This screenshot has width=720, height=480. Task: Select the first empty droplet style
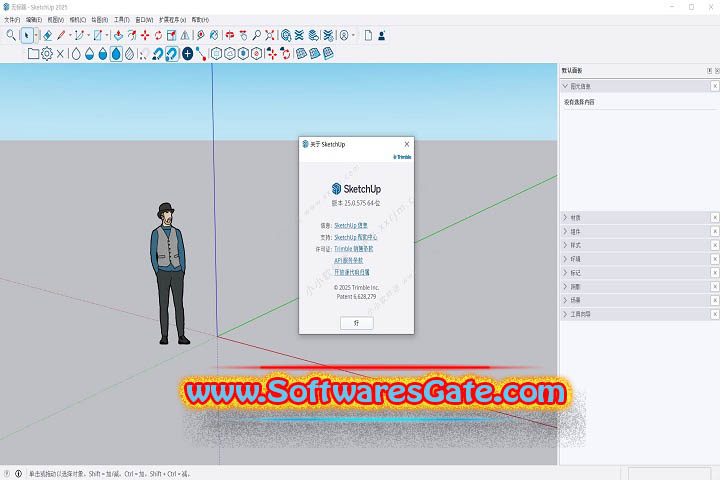click(76, 54)
